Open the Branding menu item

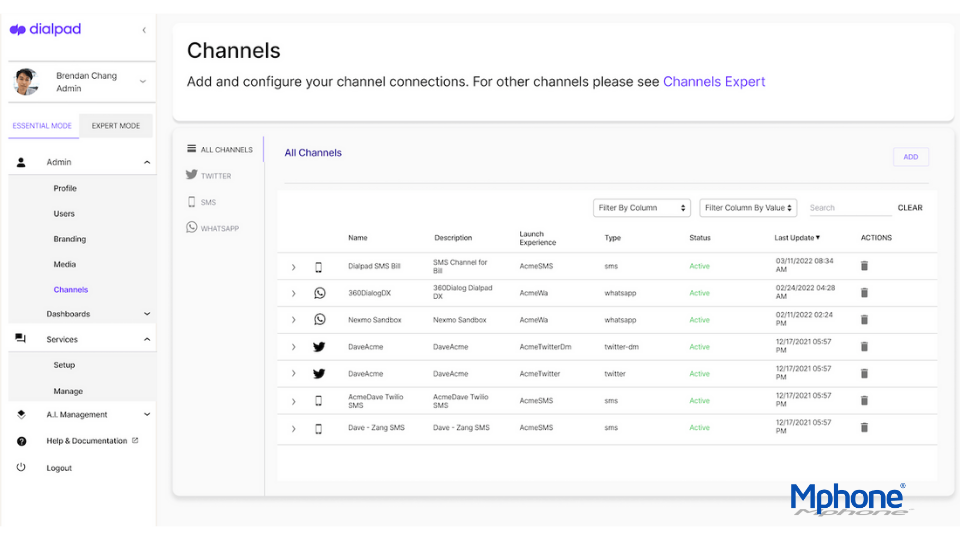[69, 239]
